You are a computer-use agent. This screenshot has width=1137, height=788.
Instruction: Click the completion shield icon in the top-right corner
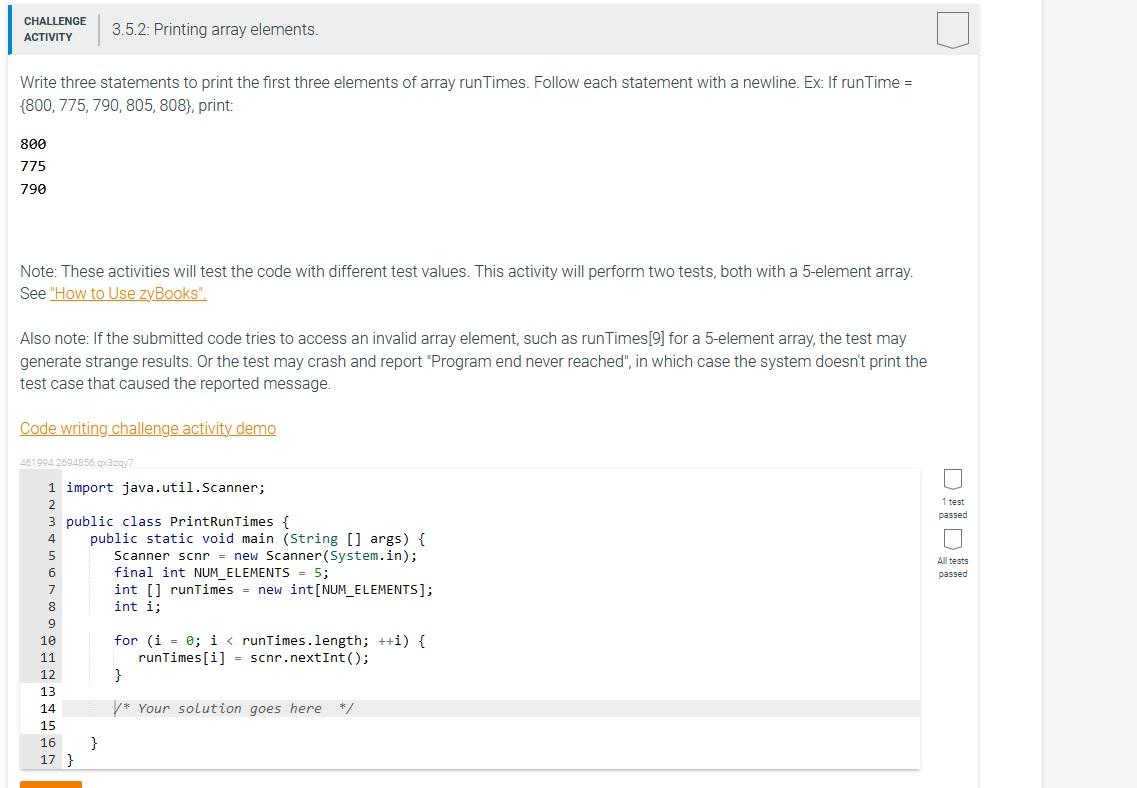coord(952,29)
